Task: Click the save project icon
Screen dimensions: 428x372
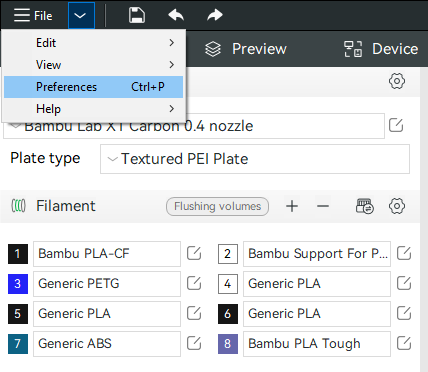Action: coord(137,15)
